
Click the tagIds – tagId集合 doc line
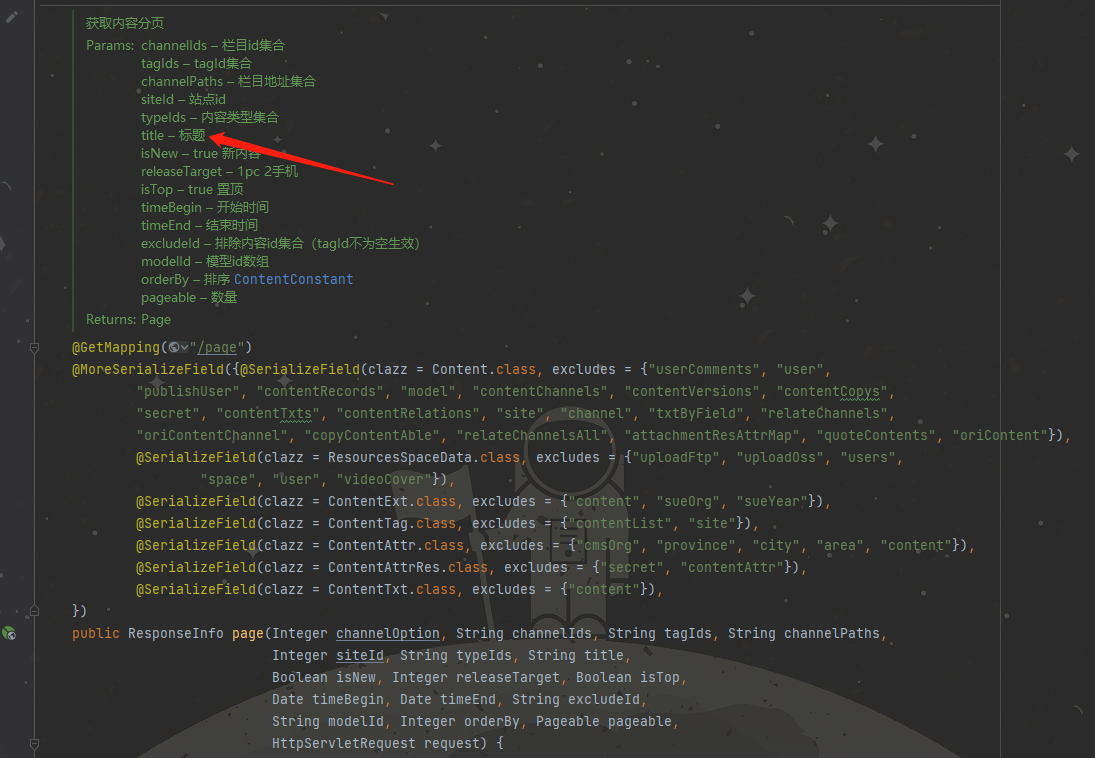[x=196, y=64]
